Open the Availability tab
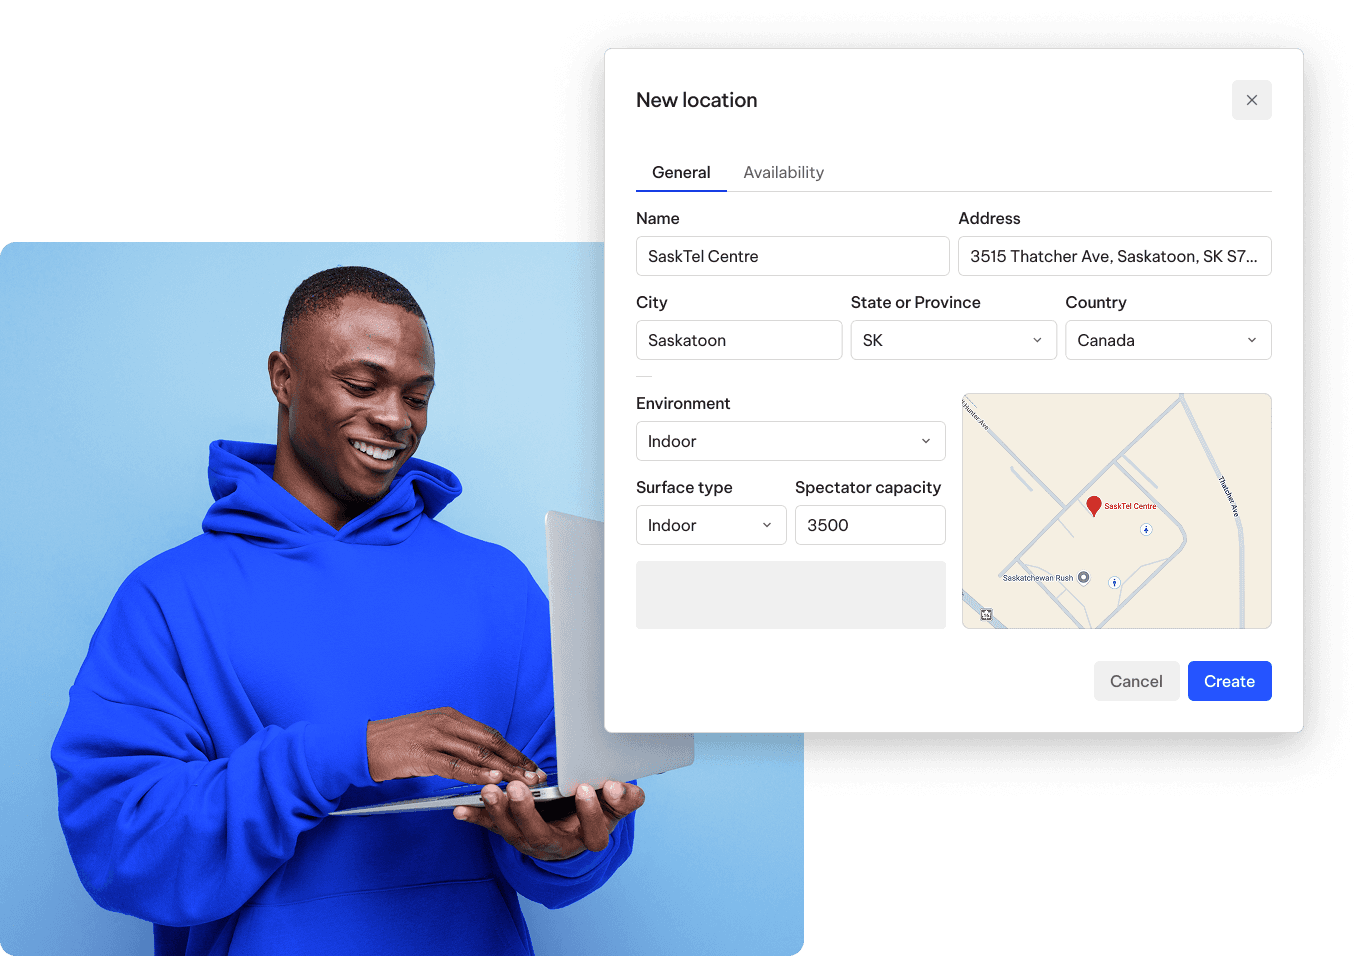This screenshot has height=956, width=1364. (x=783, y=172)
